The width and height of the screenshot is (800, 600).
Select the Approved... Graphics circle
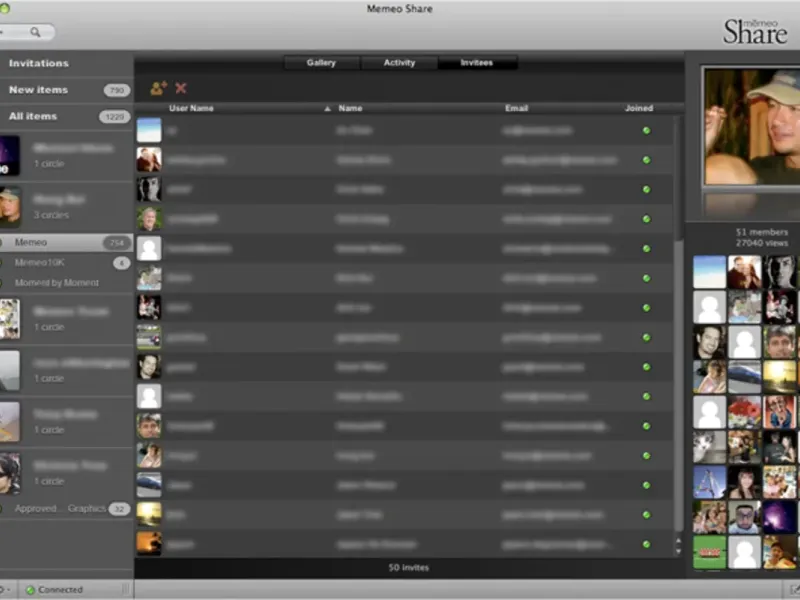(66, 509)
